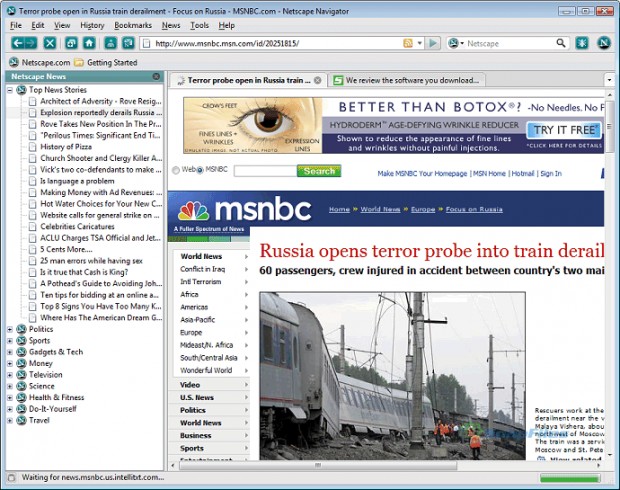The height and width of the screenshot is (490, 620).
Task: Open the News menu
Action: (x=171, y=25)
